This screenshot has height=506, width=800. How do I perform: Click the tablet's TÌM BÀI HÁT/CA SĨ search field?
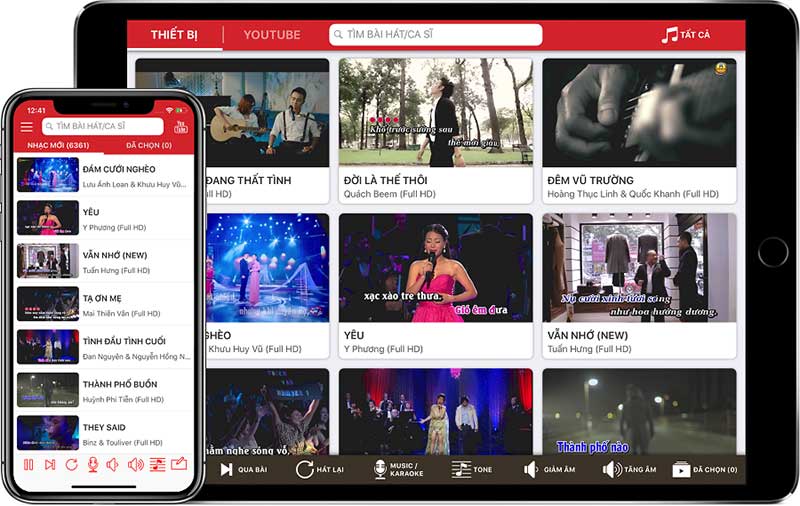[x=436, y=35]
